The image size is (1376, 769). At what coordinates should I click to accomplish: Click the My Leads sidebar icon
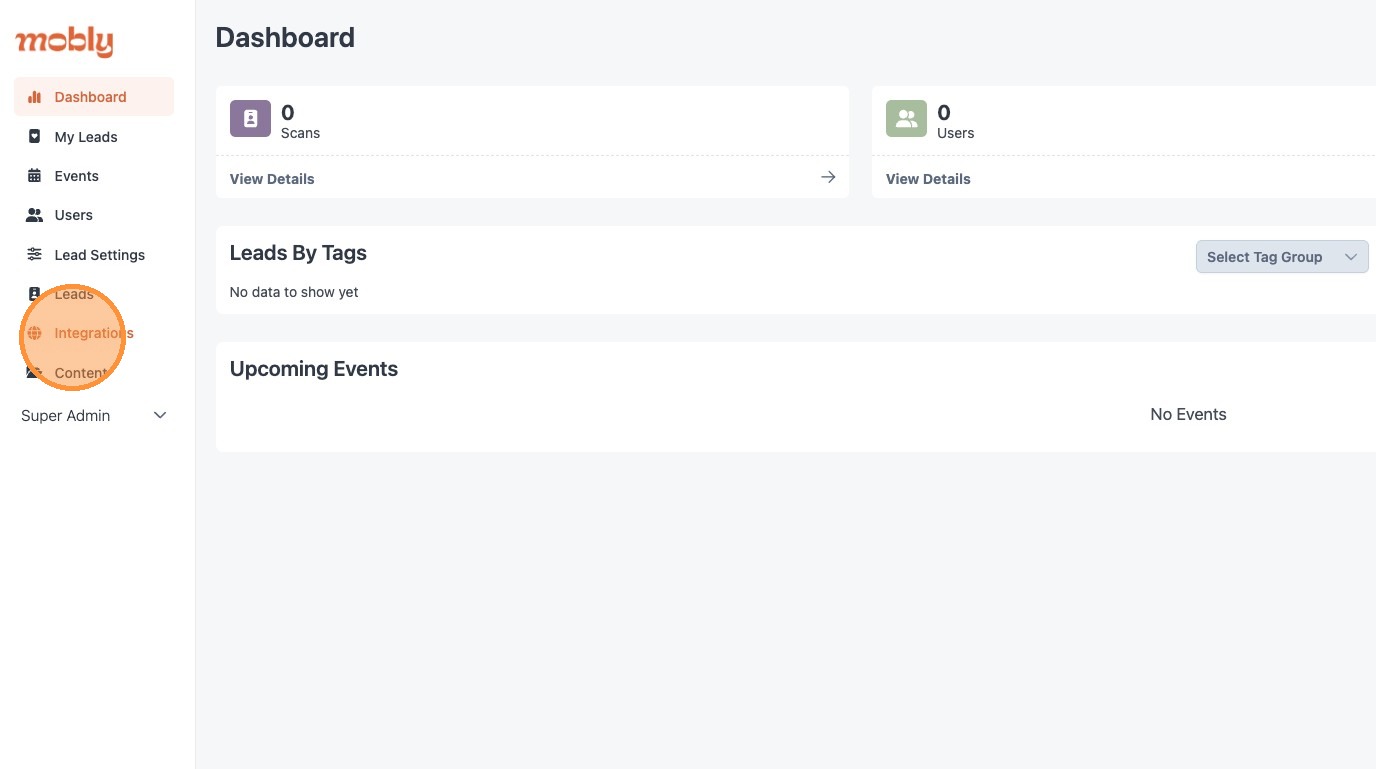(x=35, y=137)
